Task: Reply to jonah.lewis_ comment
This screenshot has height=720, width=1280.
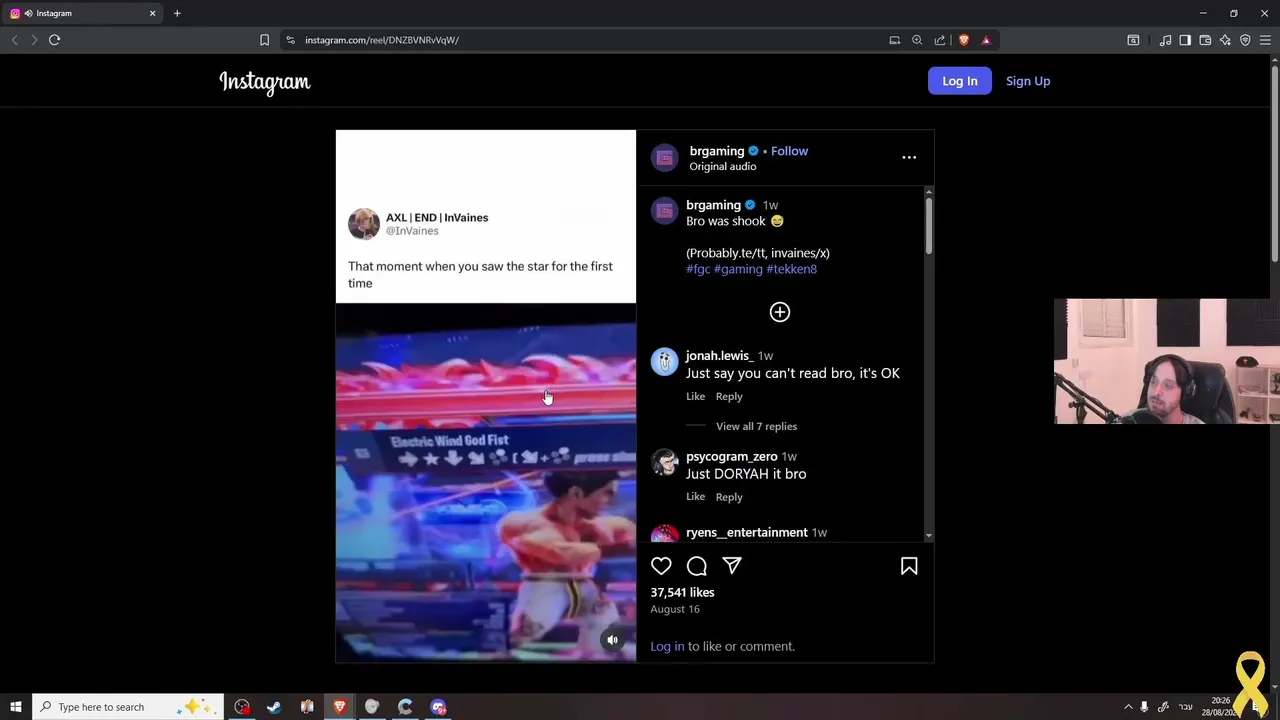Action: pyautogui.click(x=729, y=397)
